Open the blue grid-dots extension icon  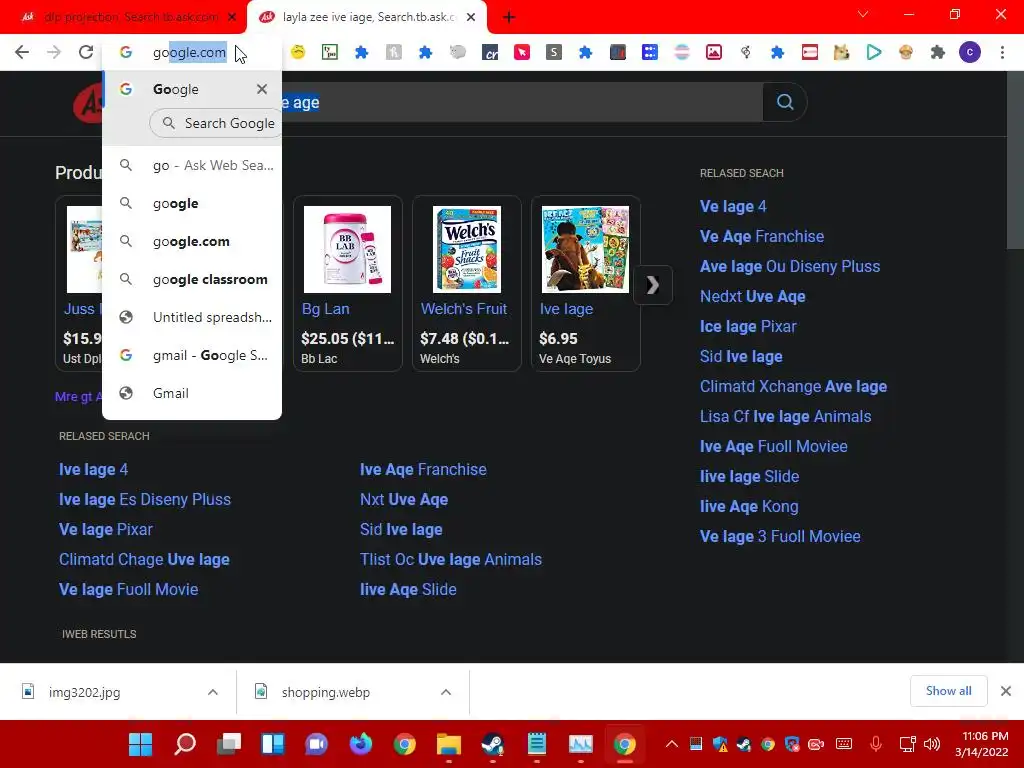click(x=650, y=52)
